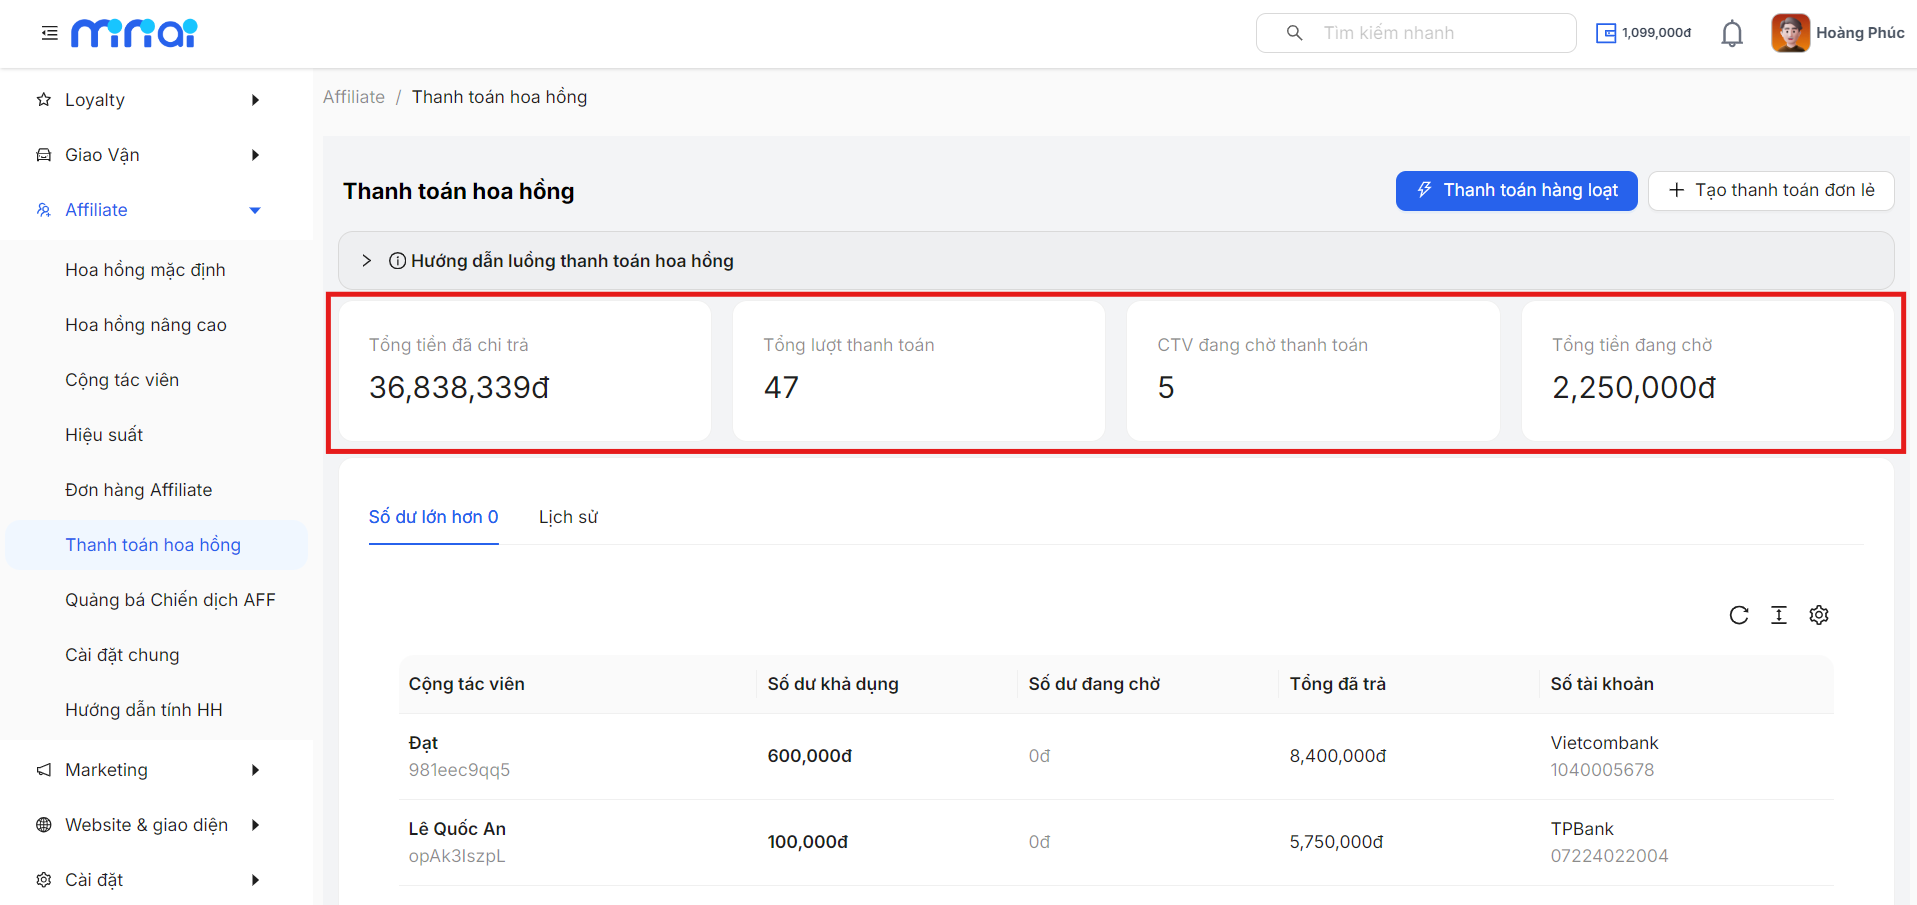This screenshot has width=1917, height=905.
Task: Expand the Cài đặt menu arrow
Action: (x=255, y=880)
